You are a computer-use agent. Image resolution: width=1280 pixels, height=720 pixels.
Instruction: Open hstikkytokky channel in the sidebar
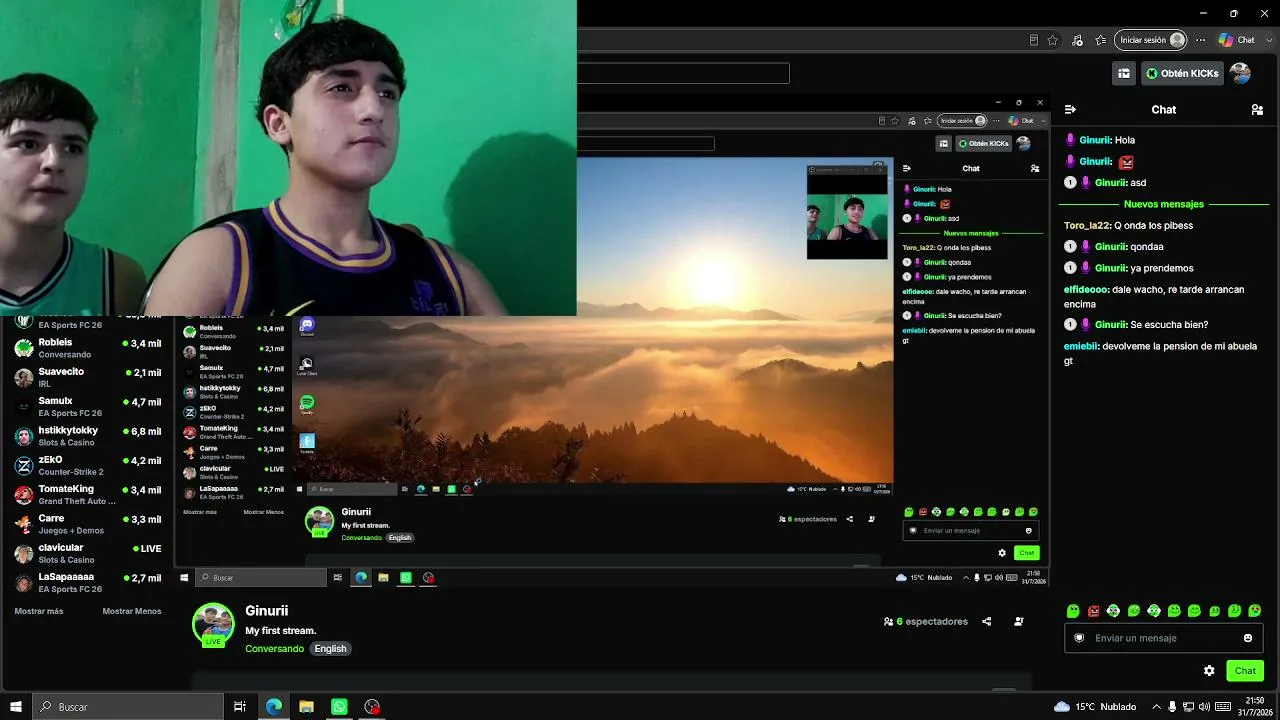tap(87, 436)
